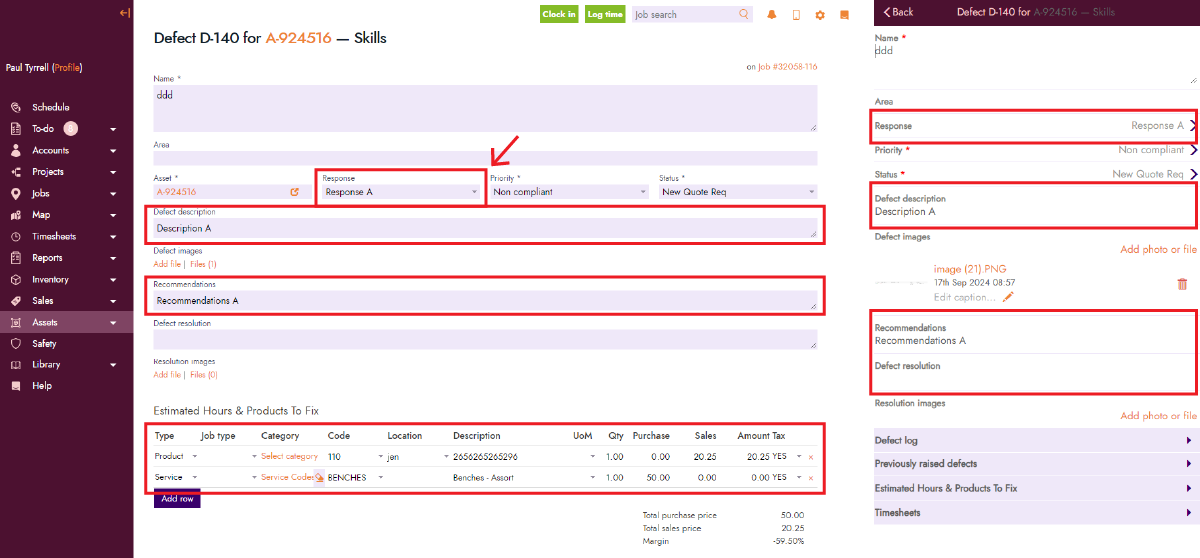
Task: Collapse the sidebar with the arrow icon
Action: pyautogui.click(x=124, y=13)
